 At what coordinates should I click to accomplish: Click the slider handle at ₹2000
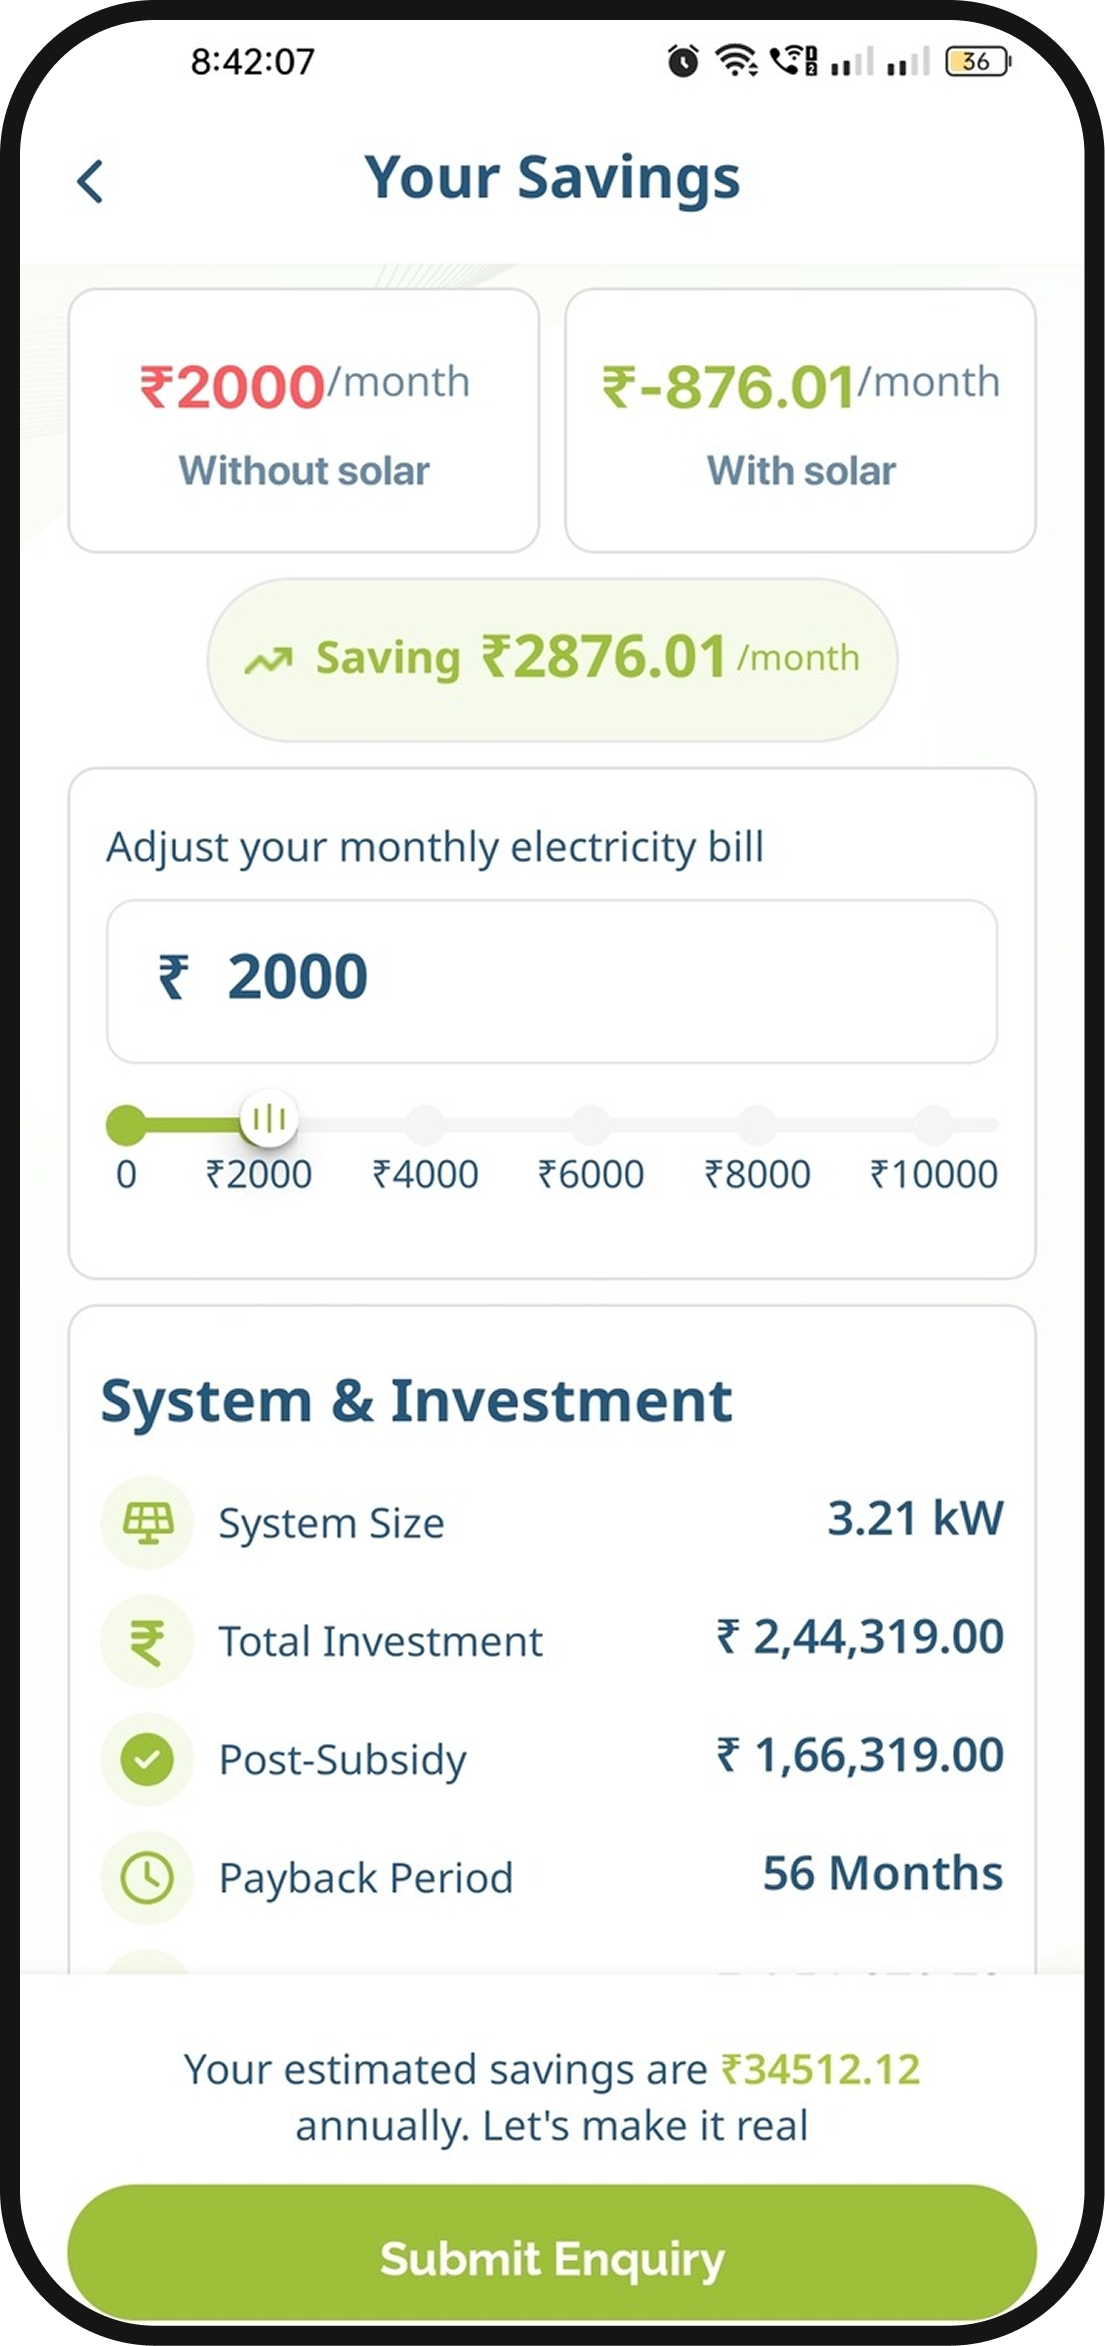click(269, 1120)
